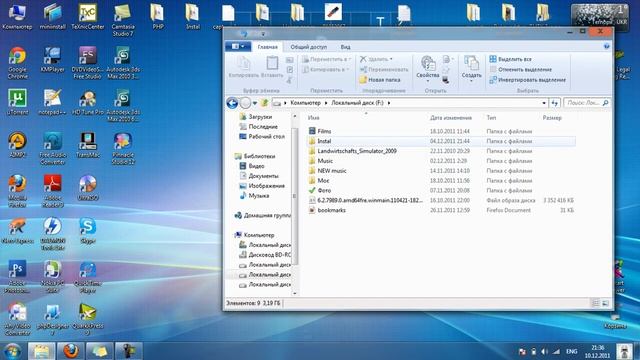Open the Adobe Reader desktop icon
This screenshot has height=360, width=640.
[53, 191]
